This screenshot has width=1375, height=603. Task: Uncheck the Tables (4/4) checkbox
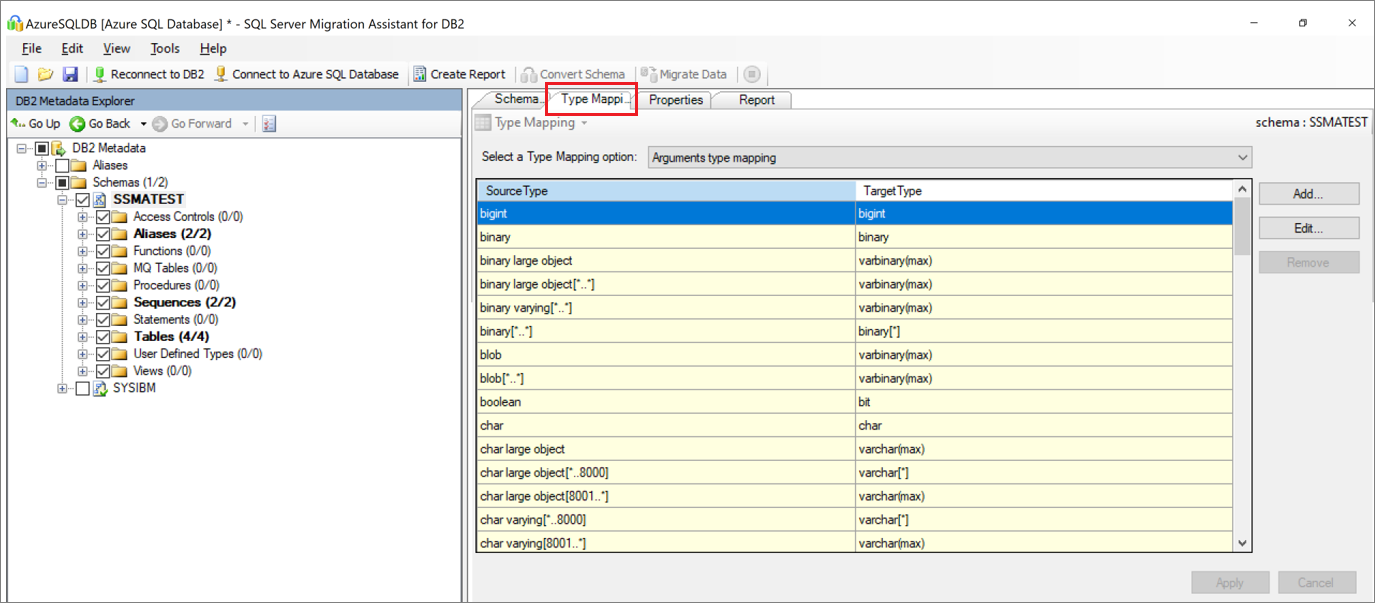102,336
